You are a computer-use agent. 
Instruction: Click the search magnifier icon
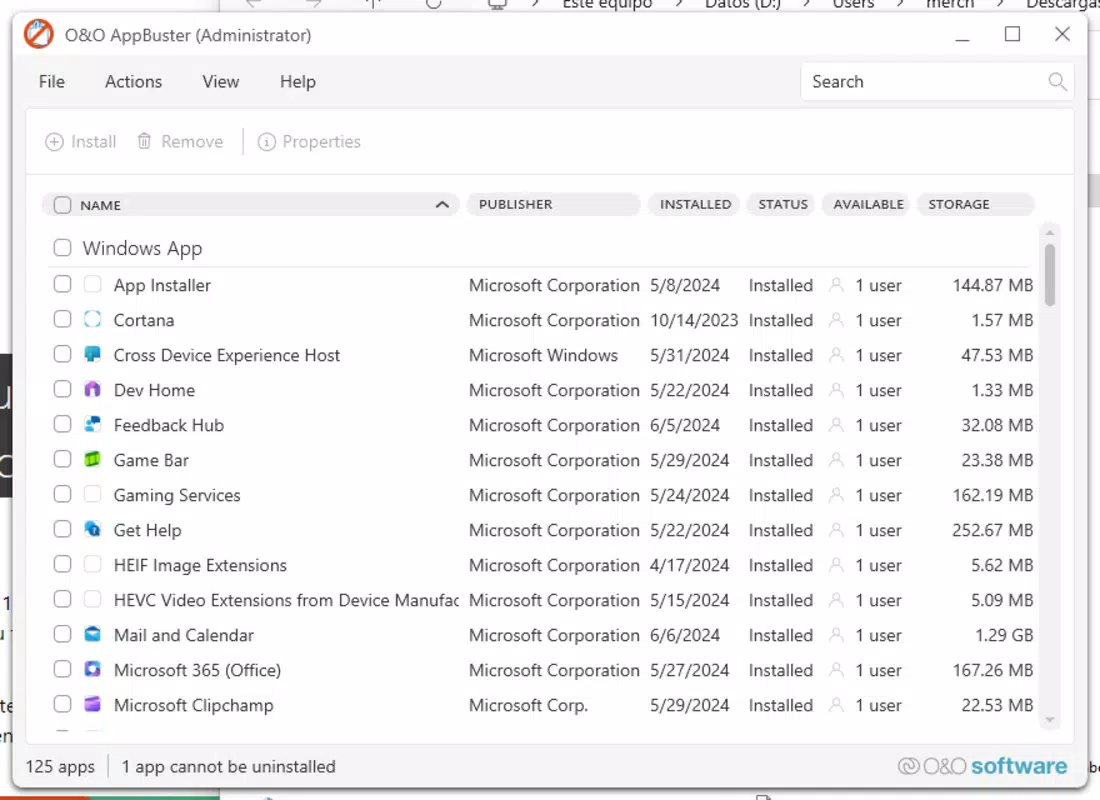pyautogui.click(x=1057, y=82)
